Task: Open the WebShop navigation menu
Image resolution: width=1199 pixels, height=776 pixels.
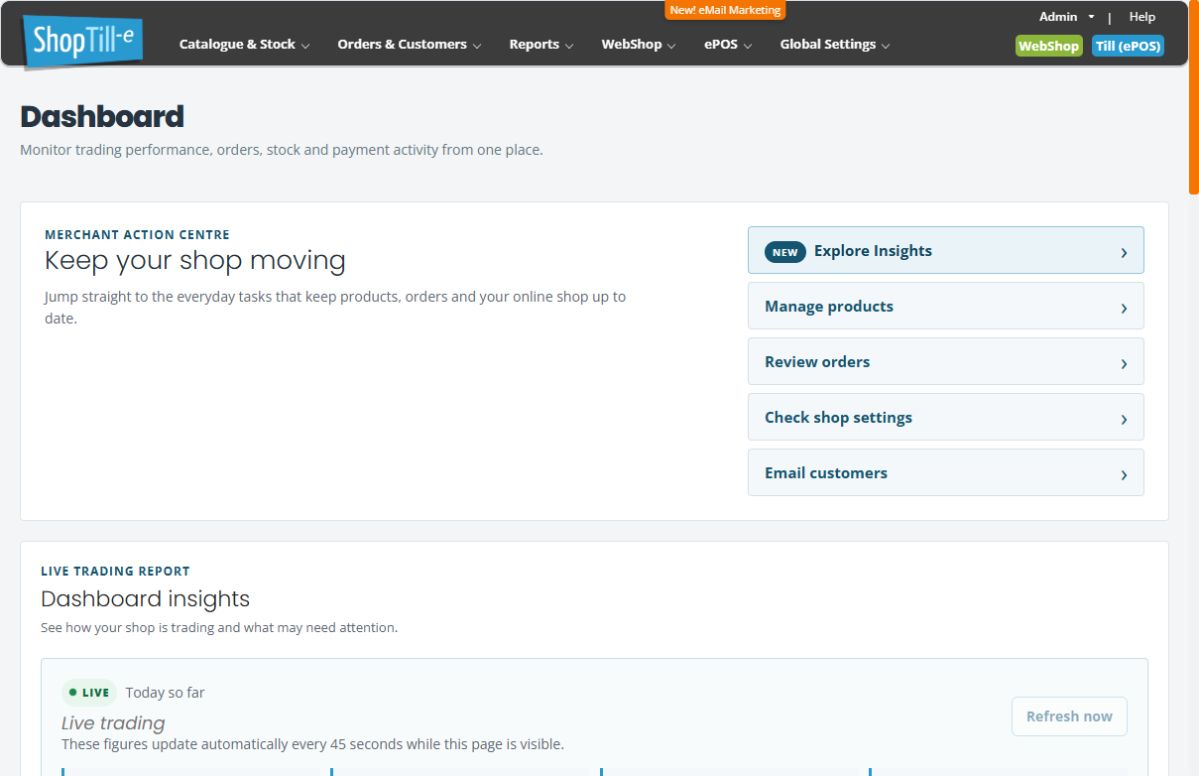Action: pos(638,44)
